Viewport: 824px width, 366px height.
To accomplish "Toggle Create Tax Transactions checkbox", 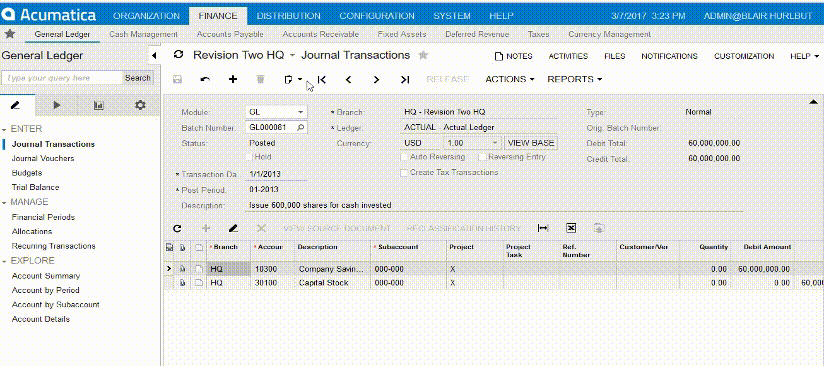I will [404, 172].
